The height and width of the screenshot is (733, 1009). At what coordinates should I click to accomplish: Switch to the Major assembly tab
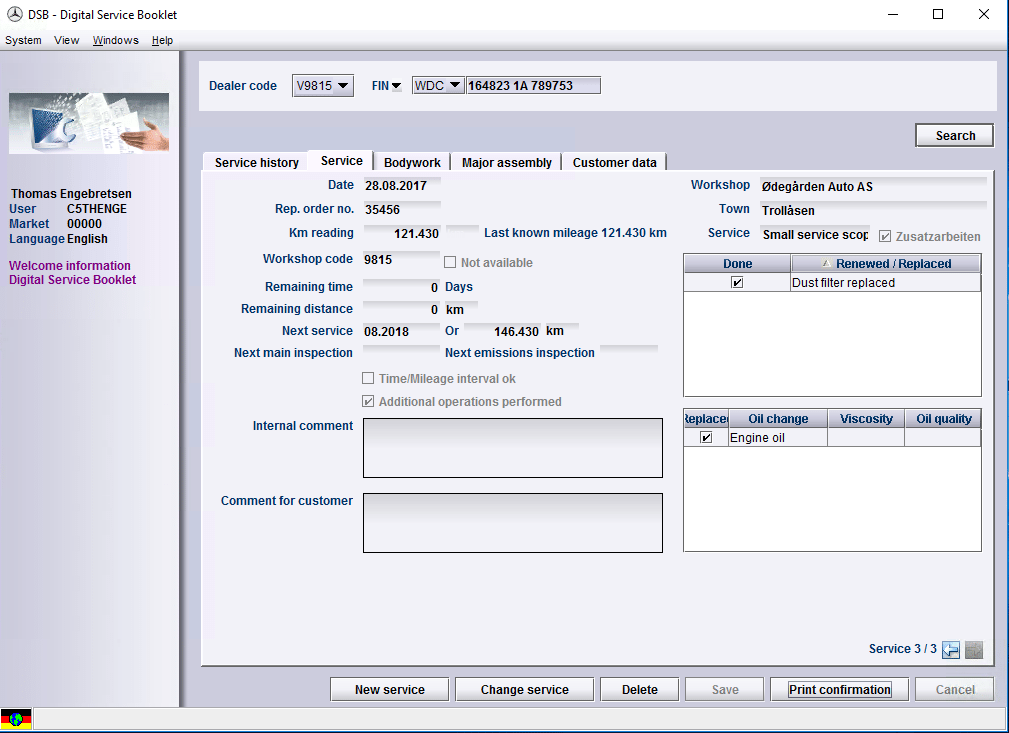coord(506,162)
